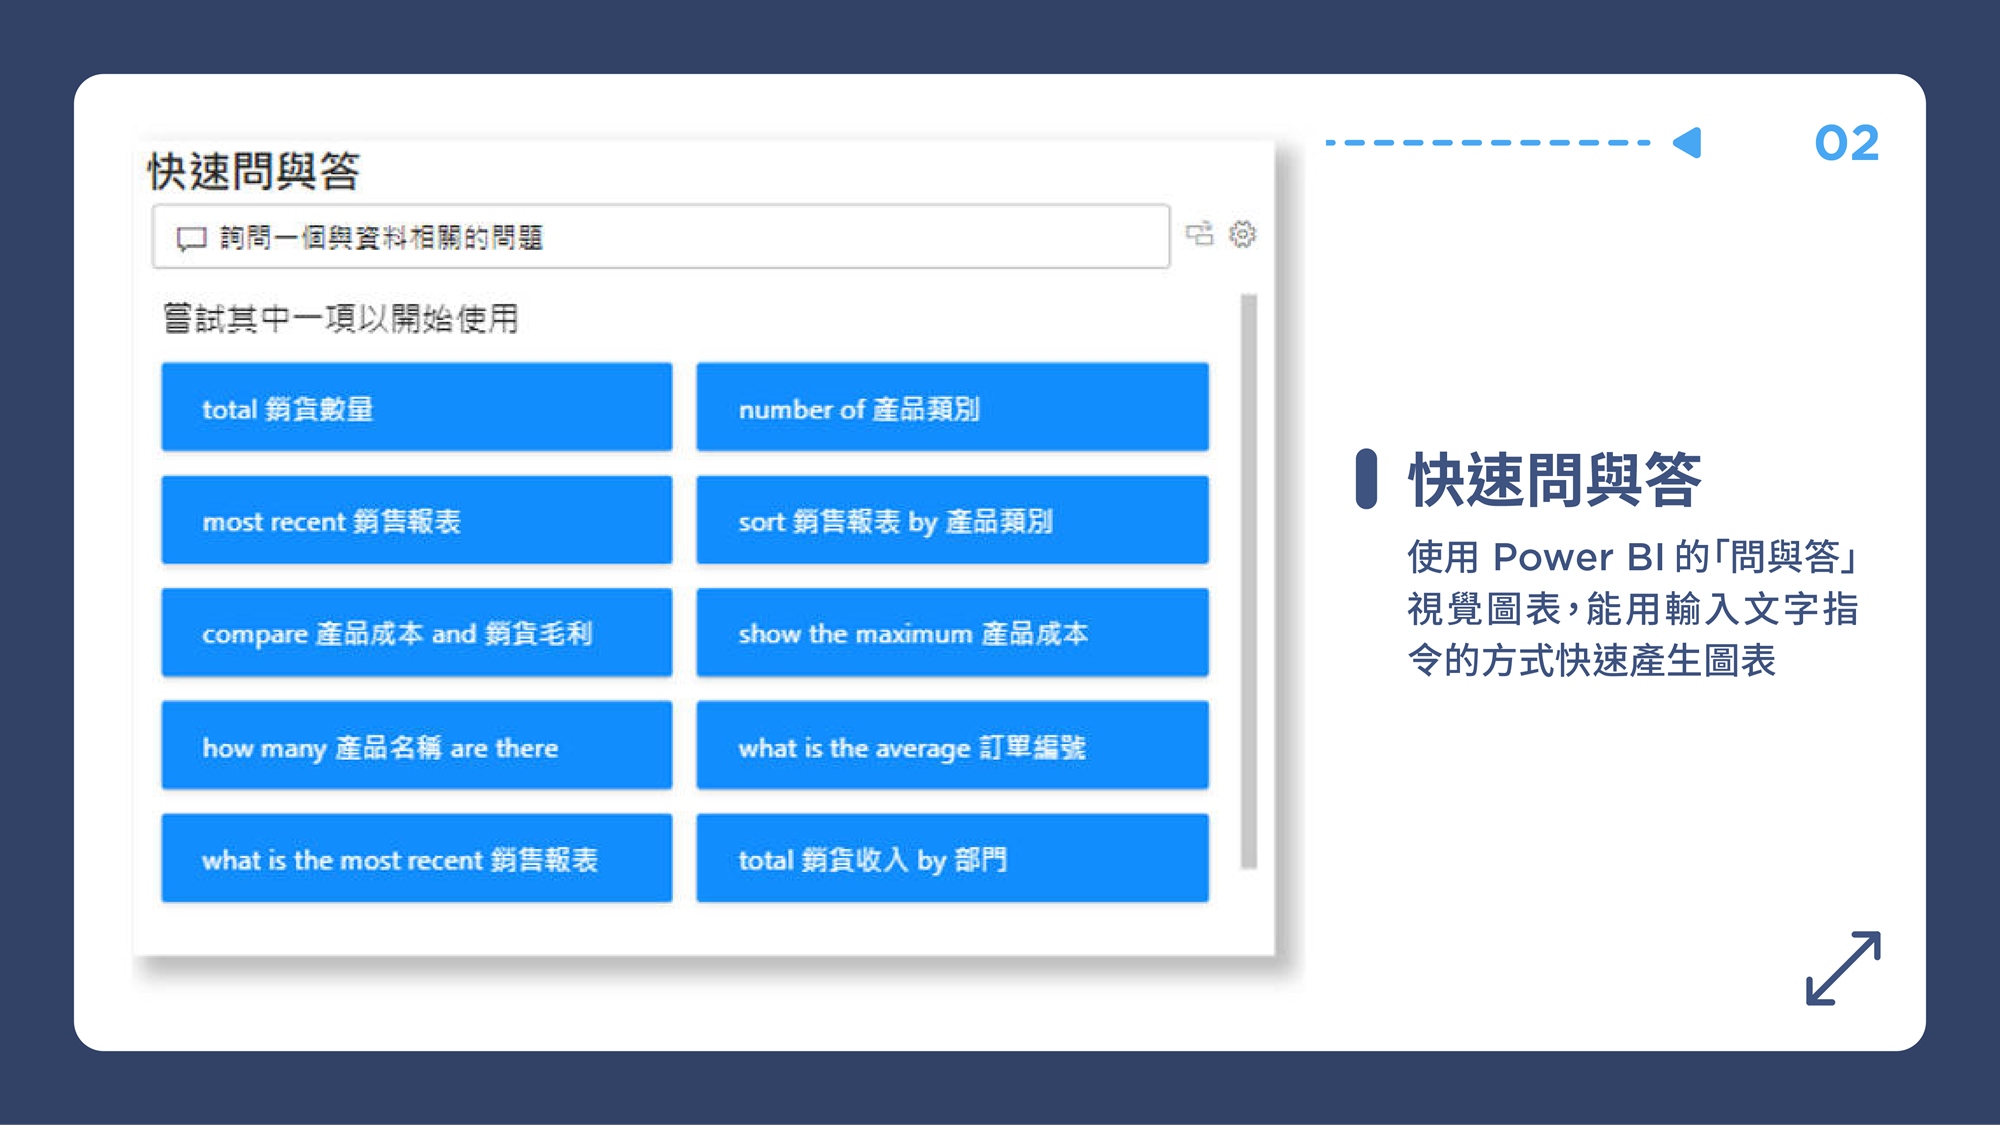Click the convert Q&A visual icon

pos(1199,234)
